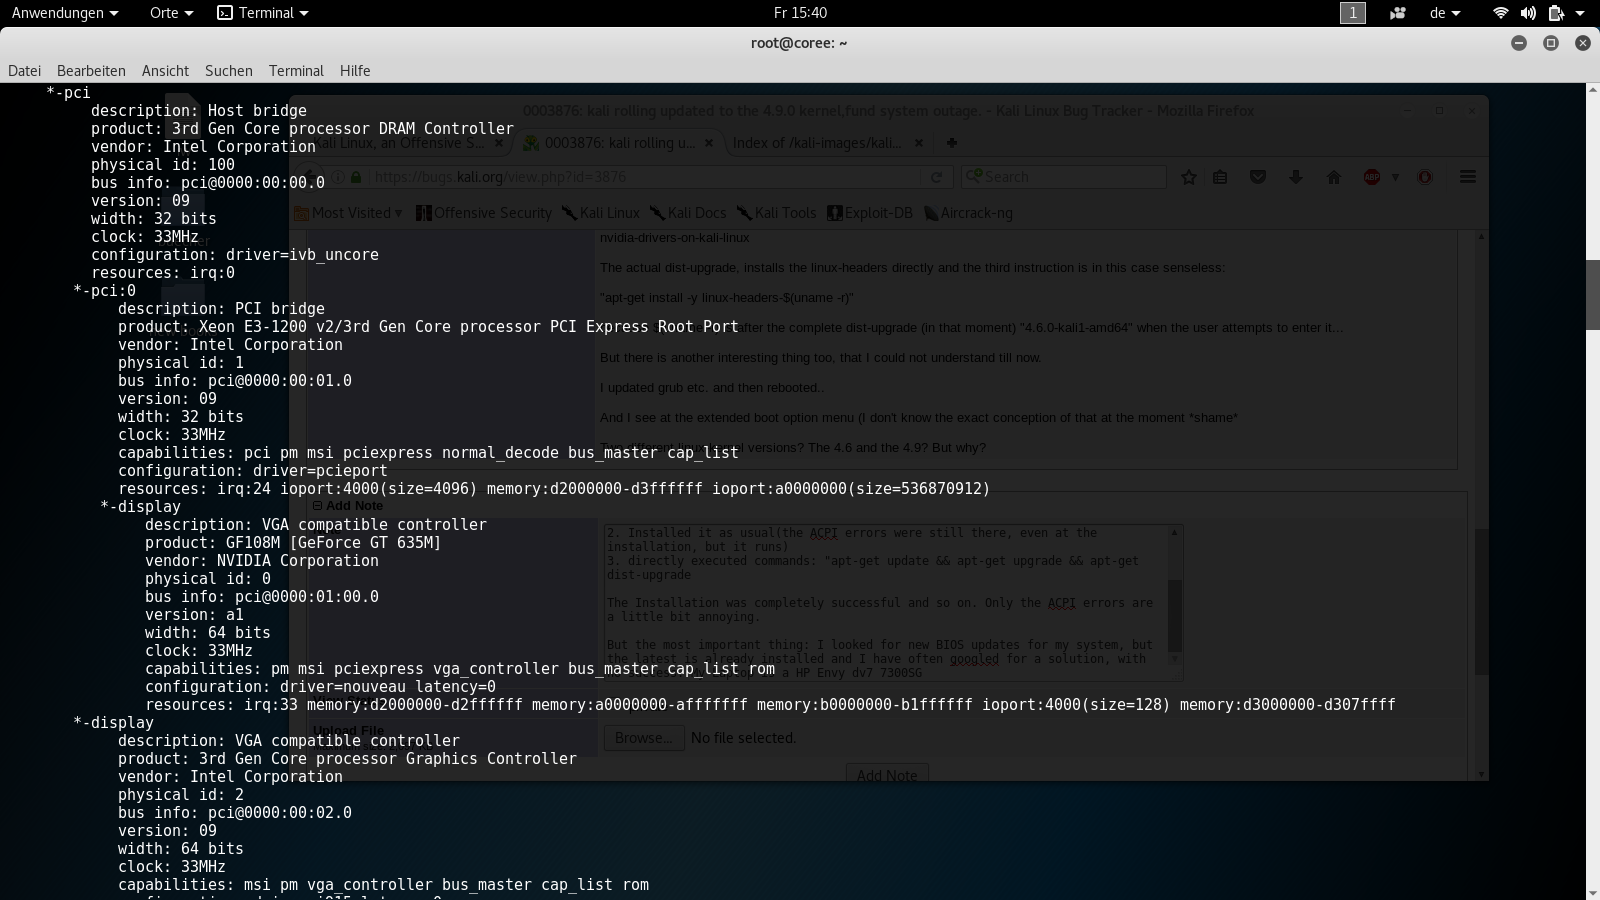The image size is (1600, 900).
Task: Open a new tab in Firefox
Action: tap(951, 143)
